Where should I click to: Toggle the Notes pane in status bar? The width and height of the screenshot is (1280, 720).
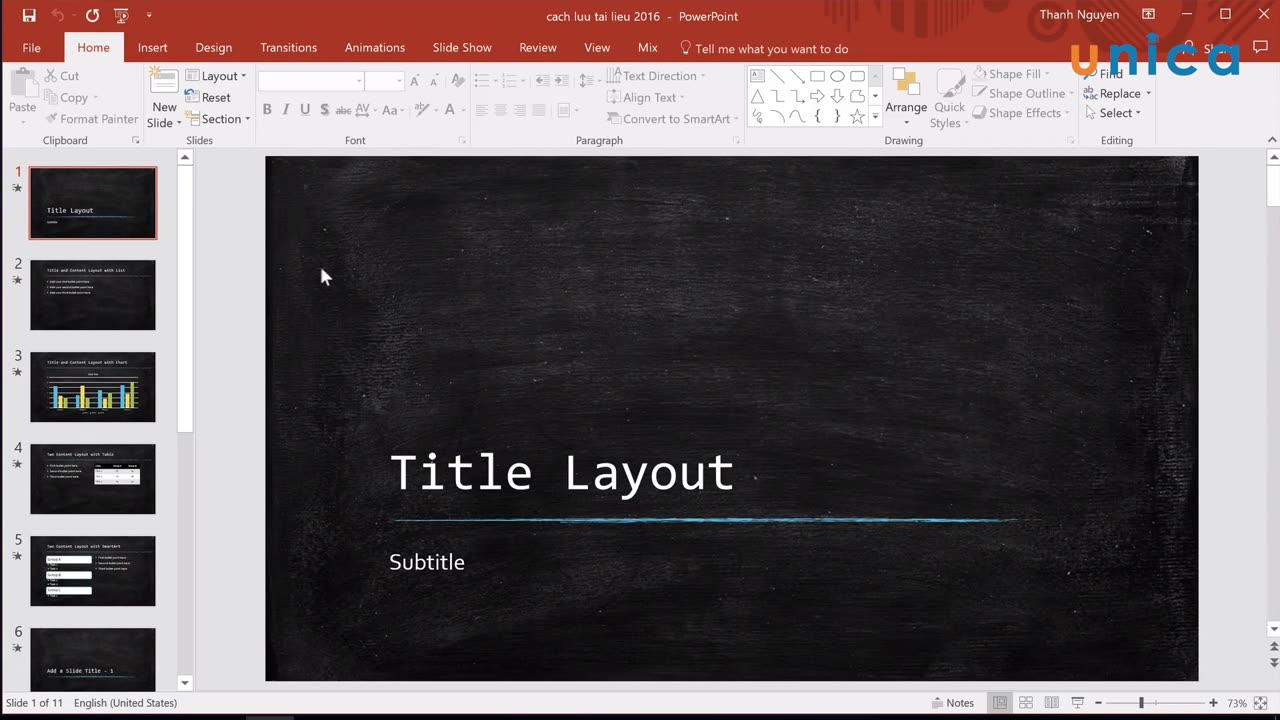953,703
